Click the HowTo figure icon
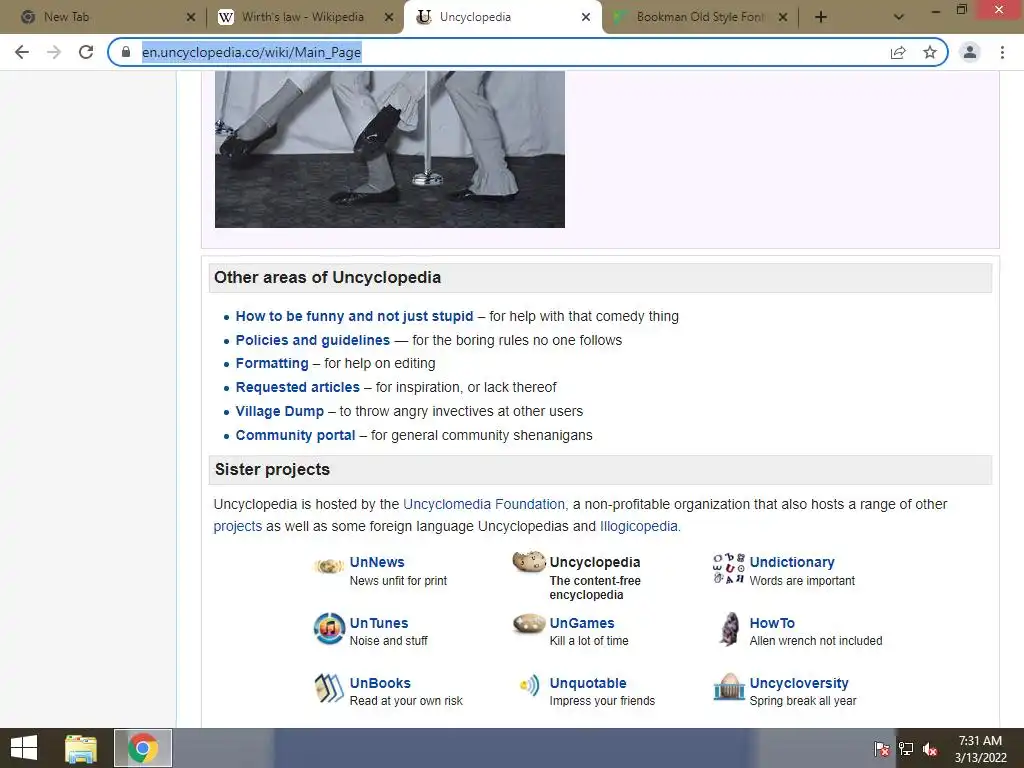 (729, 629)
